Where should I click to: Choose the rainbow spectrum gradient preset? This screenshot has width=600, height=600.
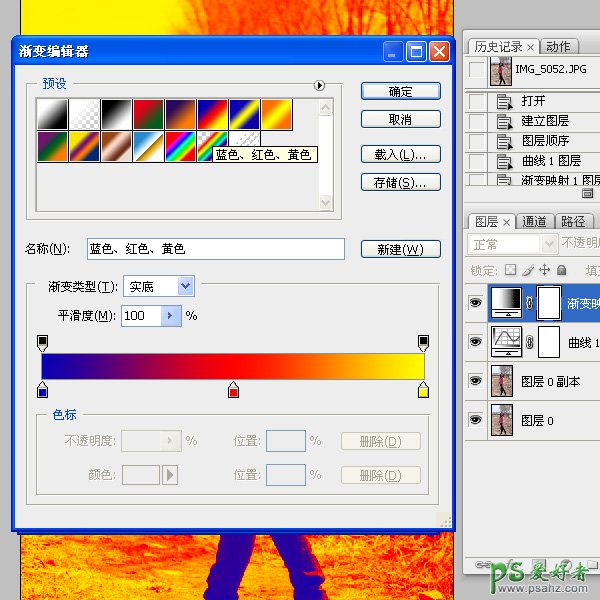(x=181, y=146)
